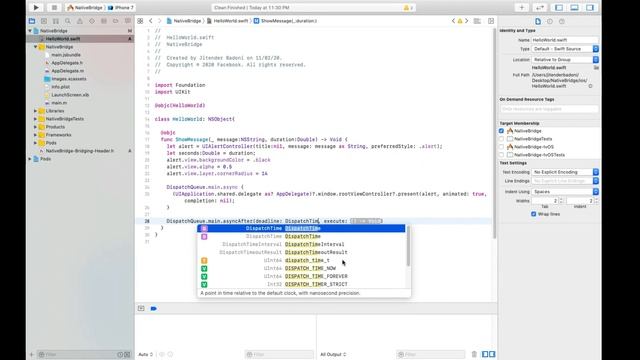Image resolution: width=640 pixels, height=360 pixels.
Task: Open the Find navigator magnifier icon
Action: (68, 21)
